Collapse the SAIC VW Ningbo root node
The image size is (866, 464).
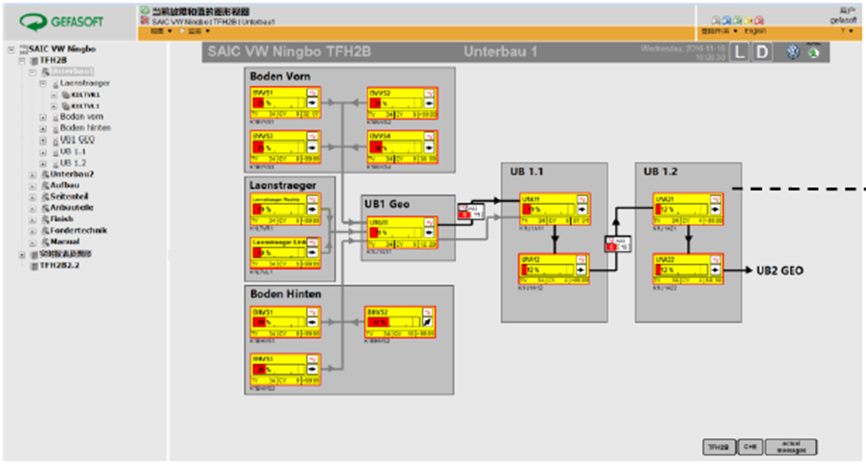pos(11,50)
